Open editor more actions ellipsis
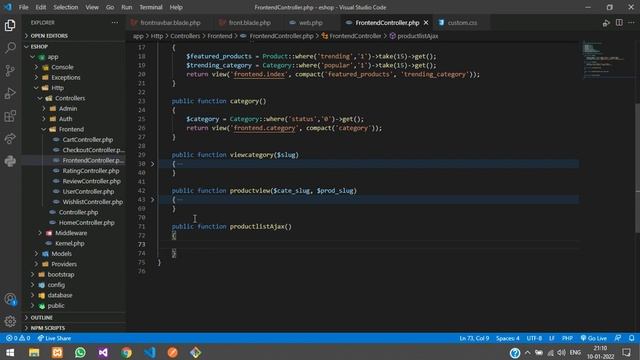This screenshot has height=360, width=640. point(631,23)
